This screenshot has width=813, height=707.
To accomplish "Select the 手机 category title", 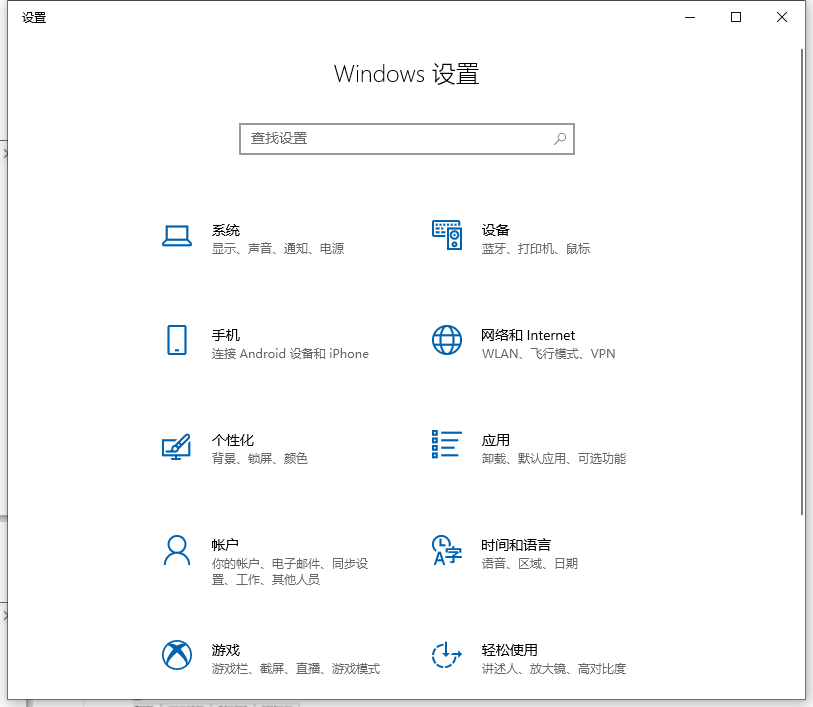I will [226, 335].
